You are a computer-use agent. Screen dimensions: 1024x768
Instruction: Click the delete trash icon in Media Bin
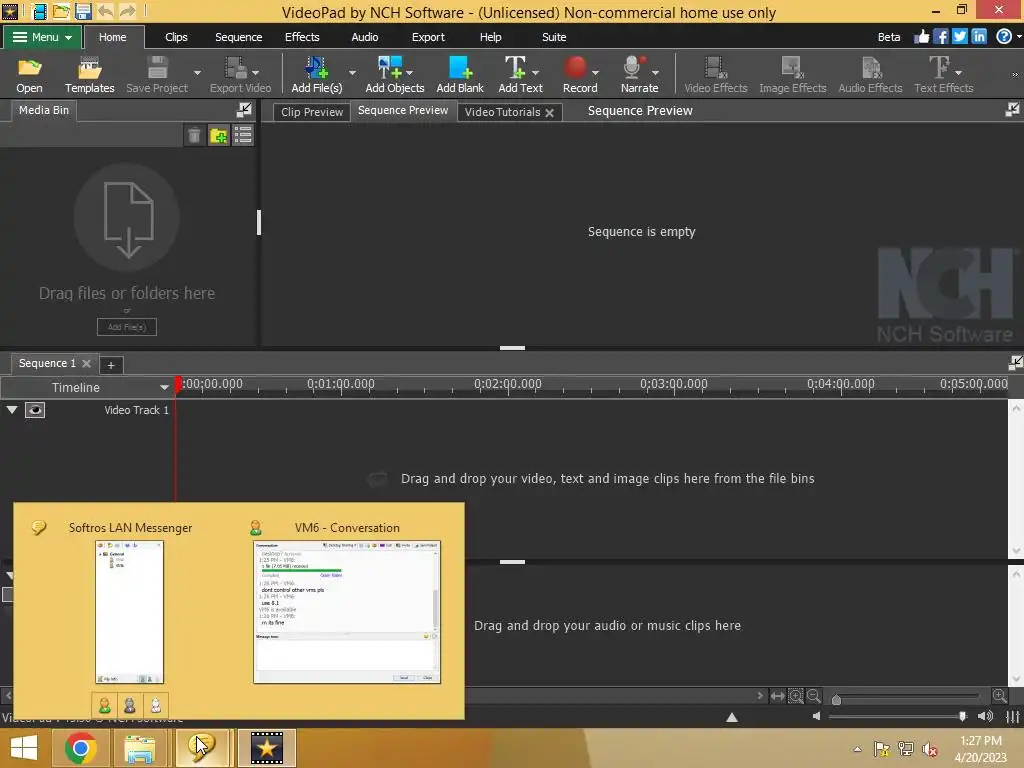coord(194,135)
